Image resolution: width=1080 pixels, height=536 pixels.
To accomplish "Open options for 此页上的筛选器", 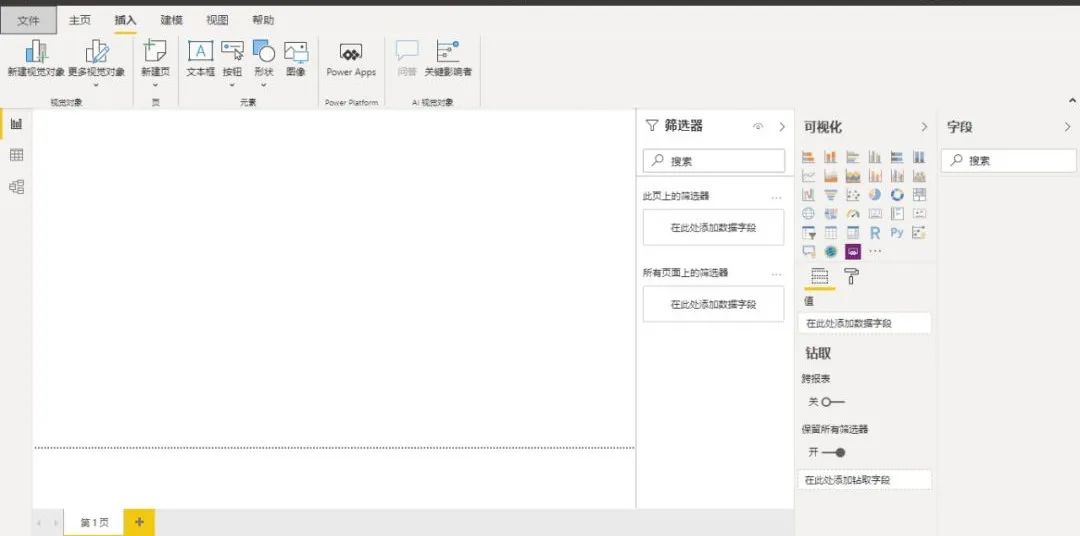I will point(776,197).
